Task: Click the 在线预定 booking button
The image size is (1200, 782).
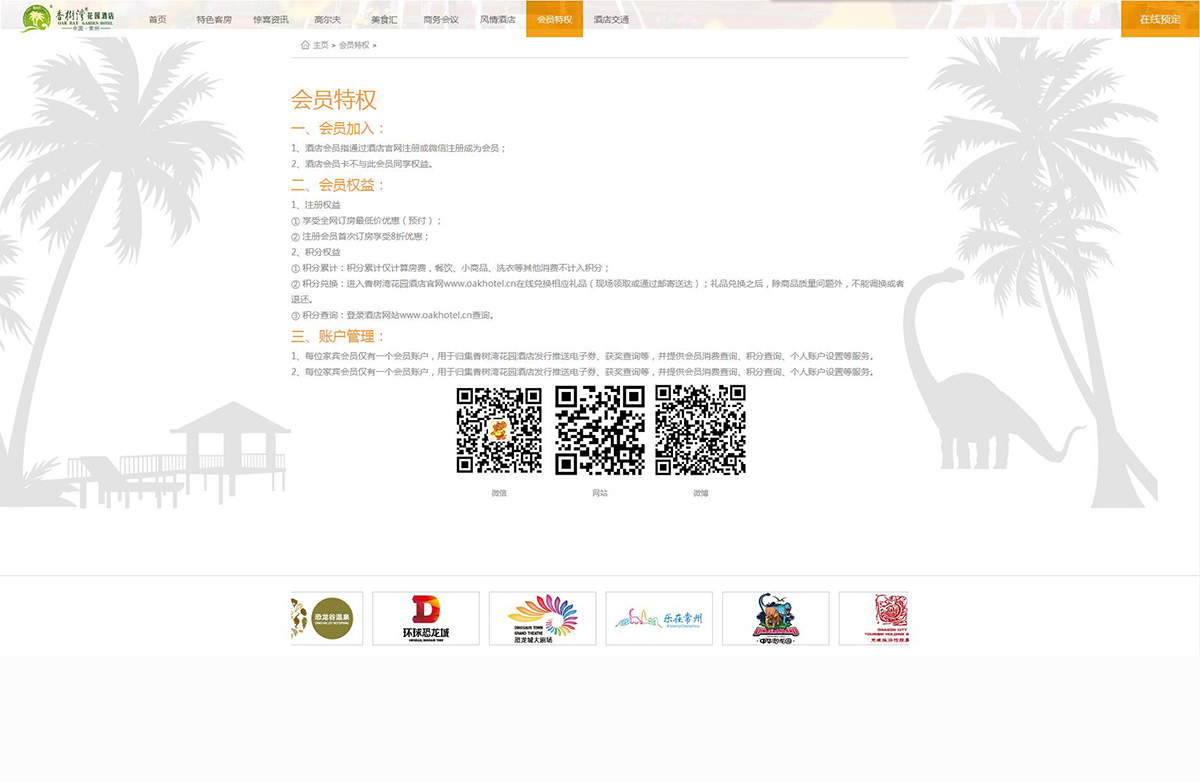Action: 1160,19
